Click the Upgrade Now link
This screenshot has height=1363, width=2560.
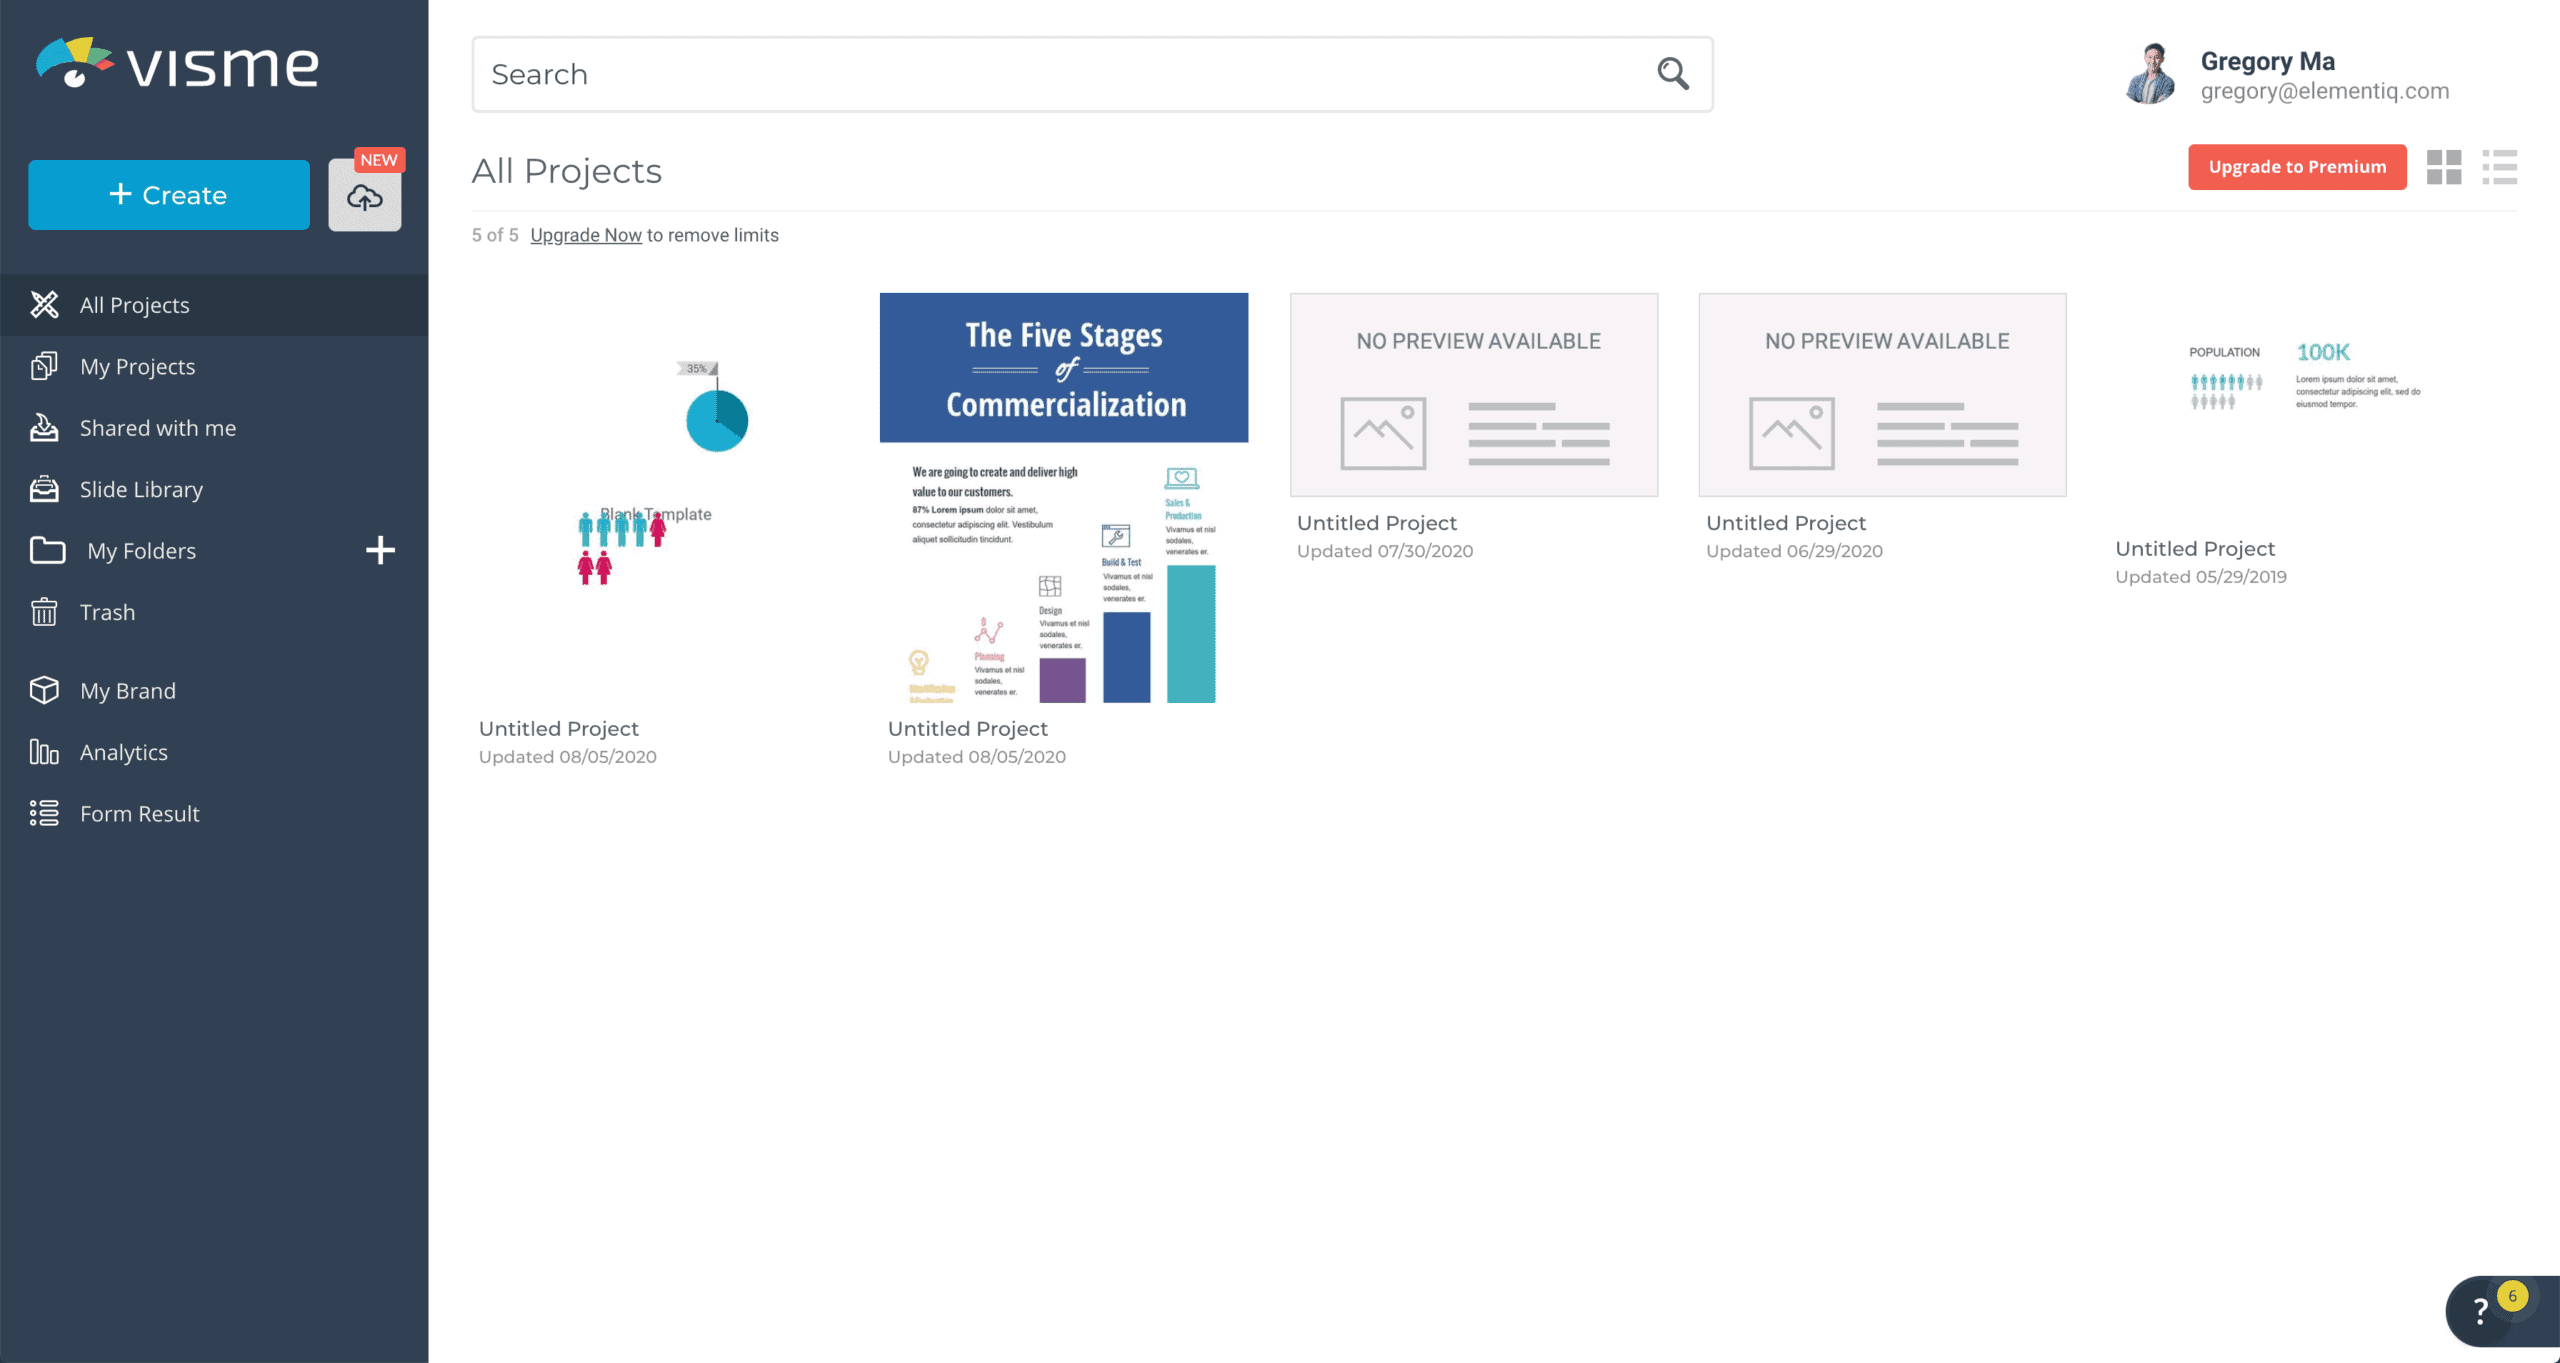click(586, 235)
